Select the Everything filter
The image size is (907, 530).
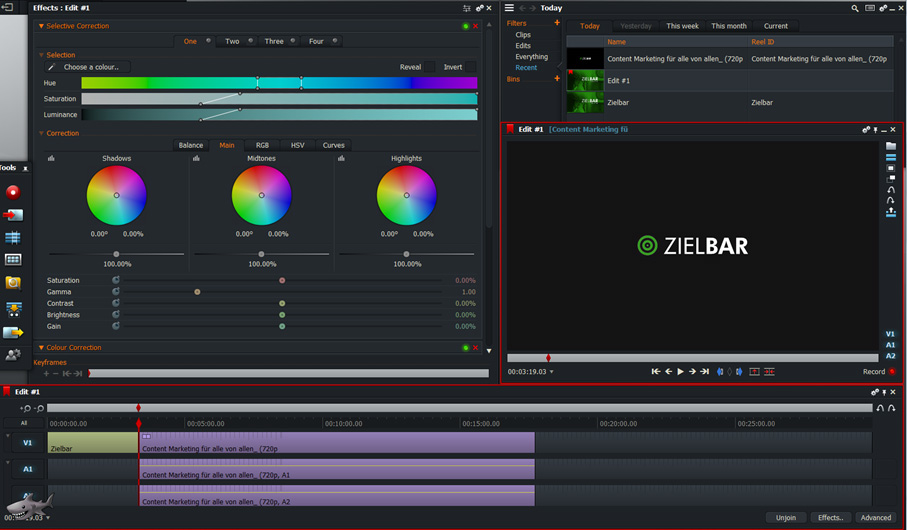click(x=532, y=57)
